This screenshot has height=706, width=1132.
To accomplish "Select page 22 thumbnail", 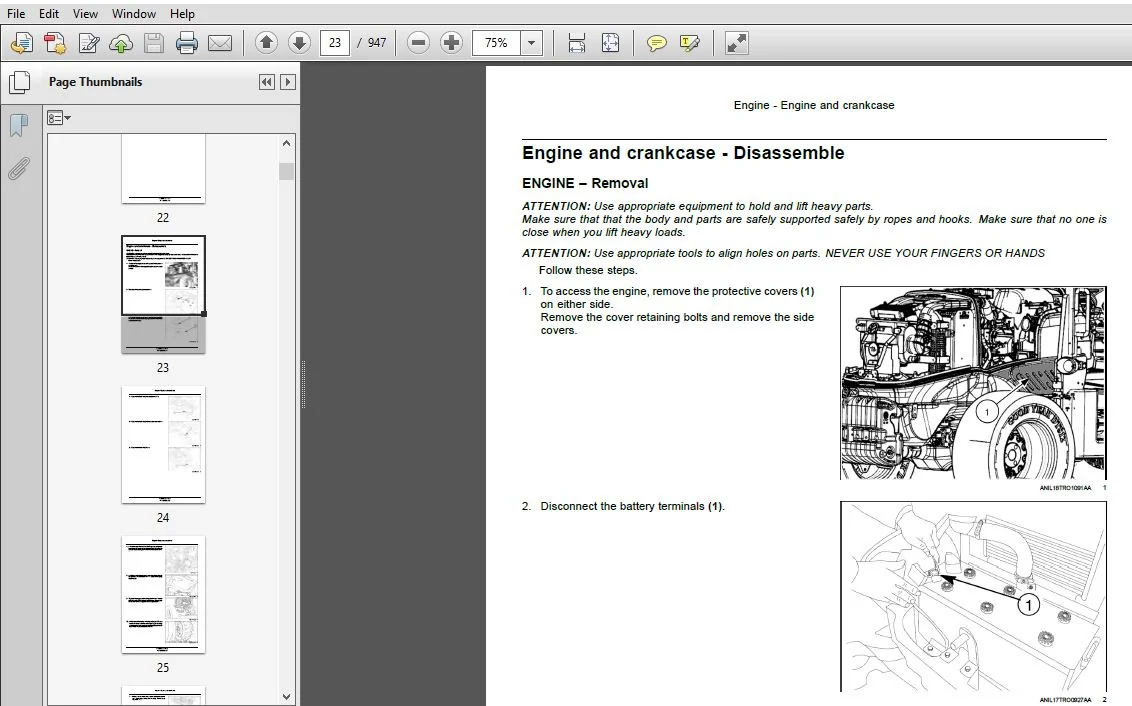I will [163, 169].
